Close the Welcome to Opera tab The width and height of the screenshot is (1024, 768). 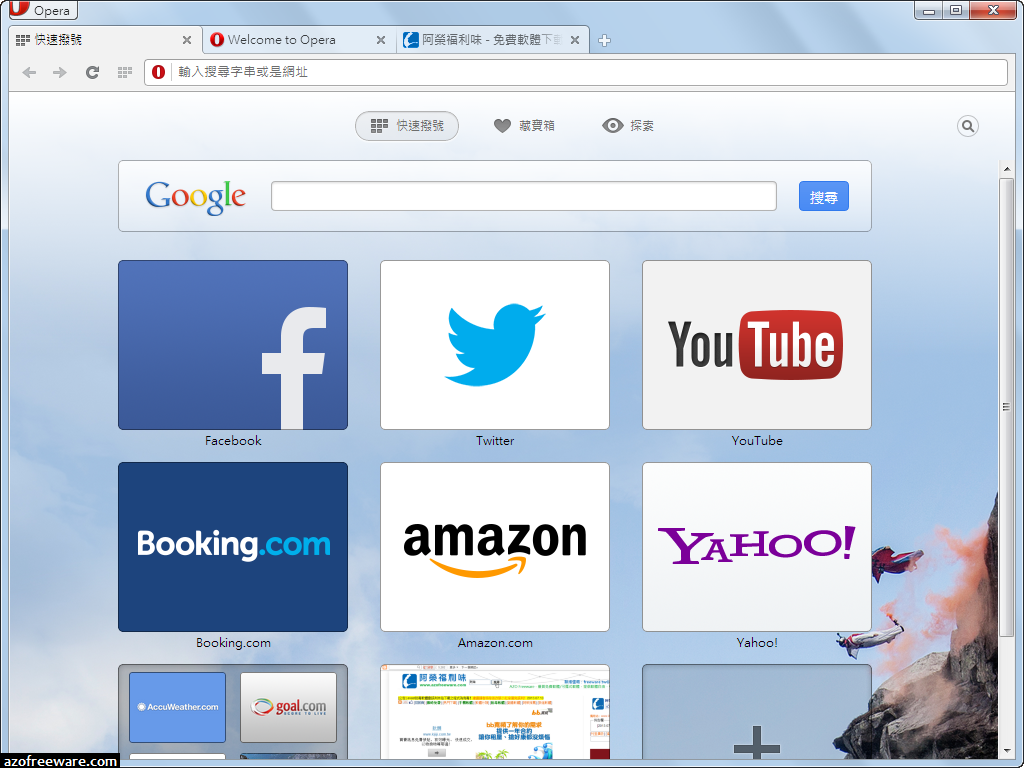[381, 40]
